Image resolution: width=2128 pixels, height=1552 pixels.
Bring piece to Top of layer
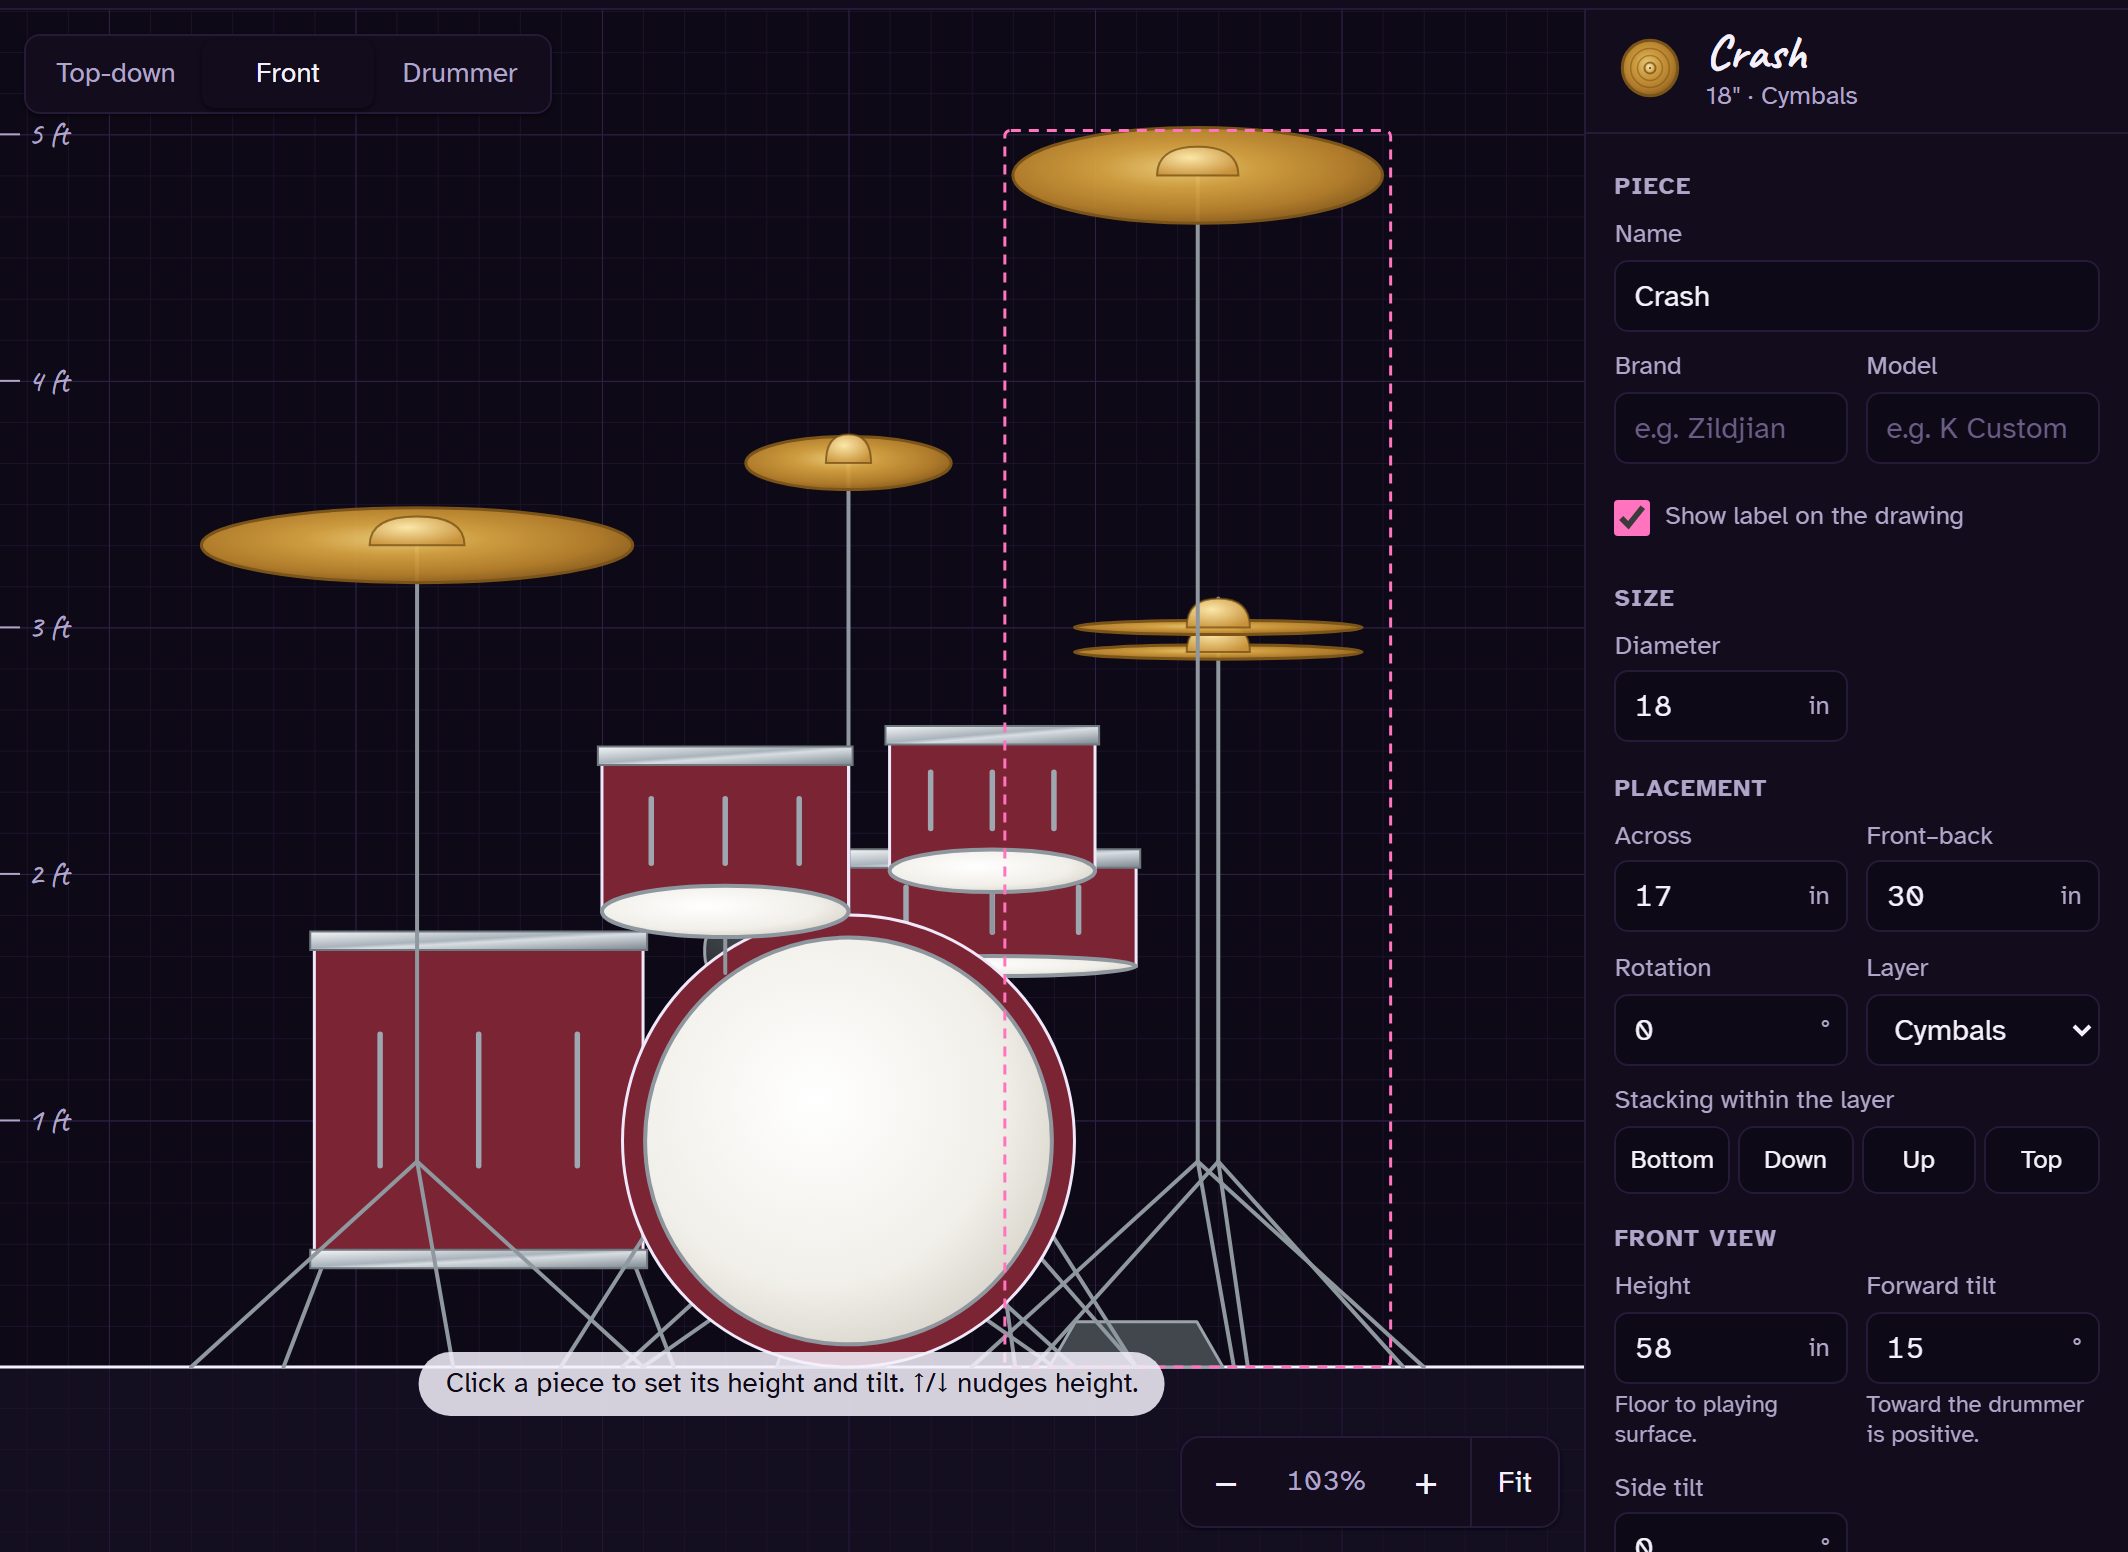(x=2041, y=1160)
